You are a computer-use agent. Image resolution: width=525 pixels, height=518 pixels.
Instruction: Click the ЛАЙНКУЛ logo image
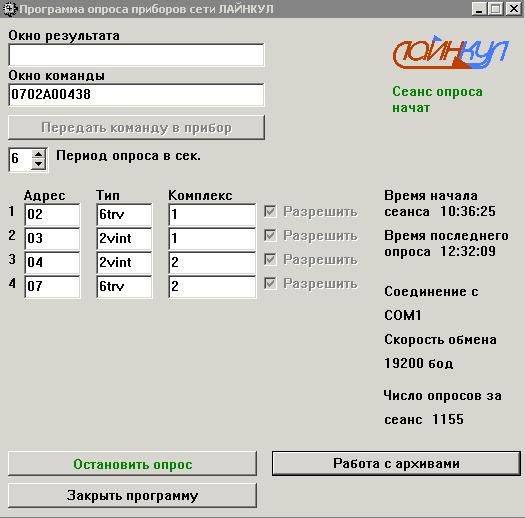point(450,53)
